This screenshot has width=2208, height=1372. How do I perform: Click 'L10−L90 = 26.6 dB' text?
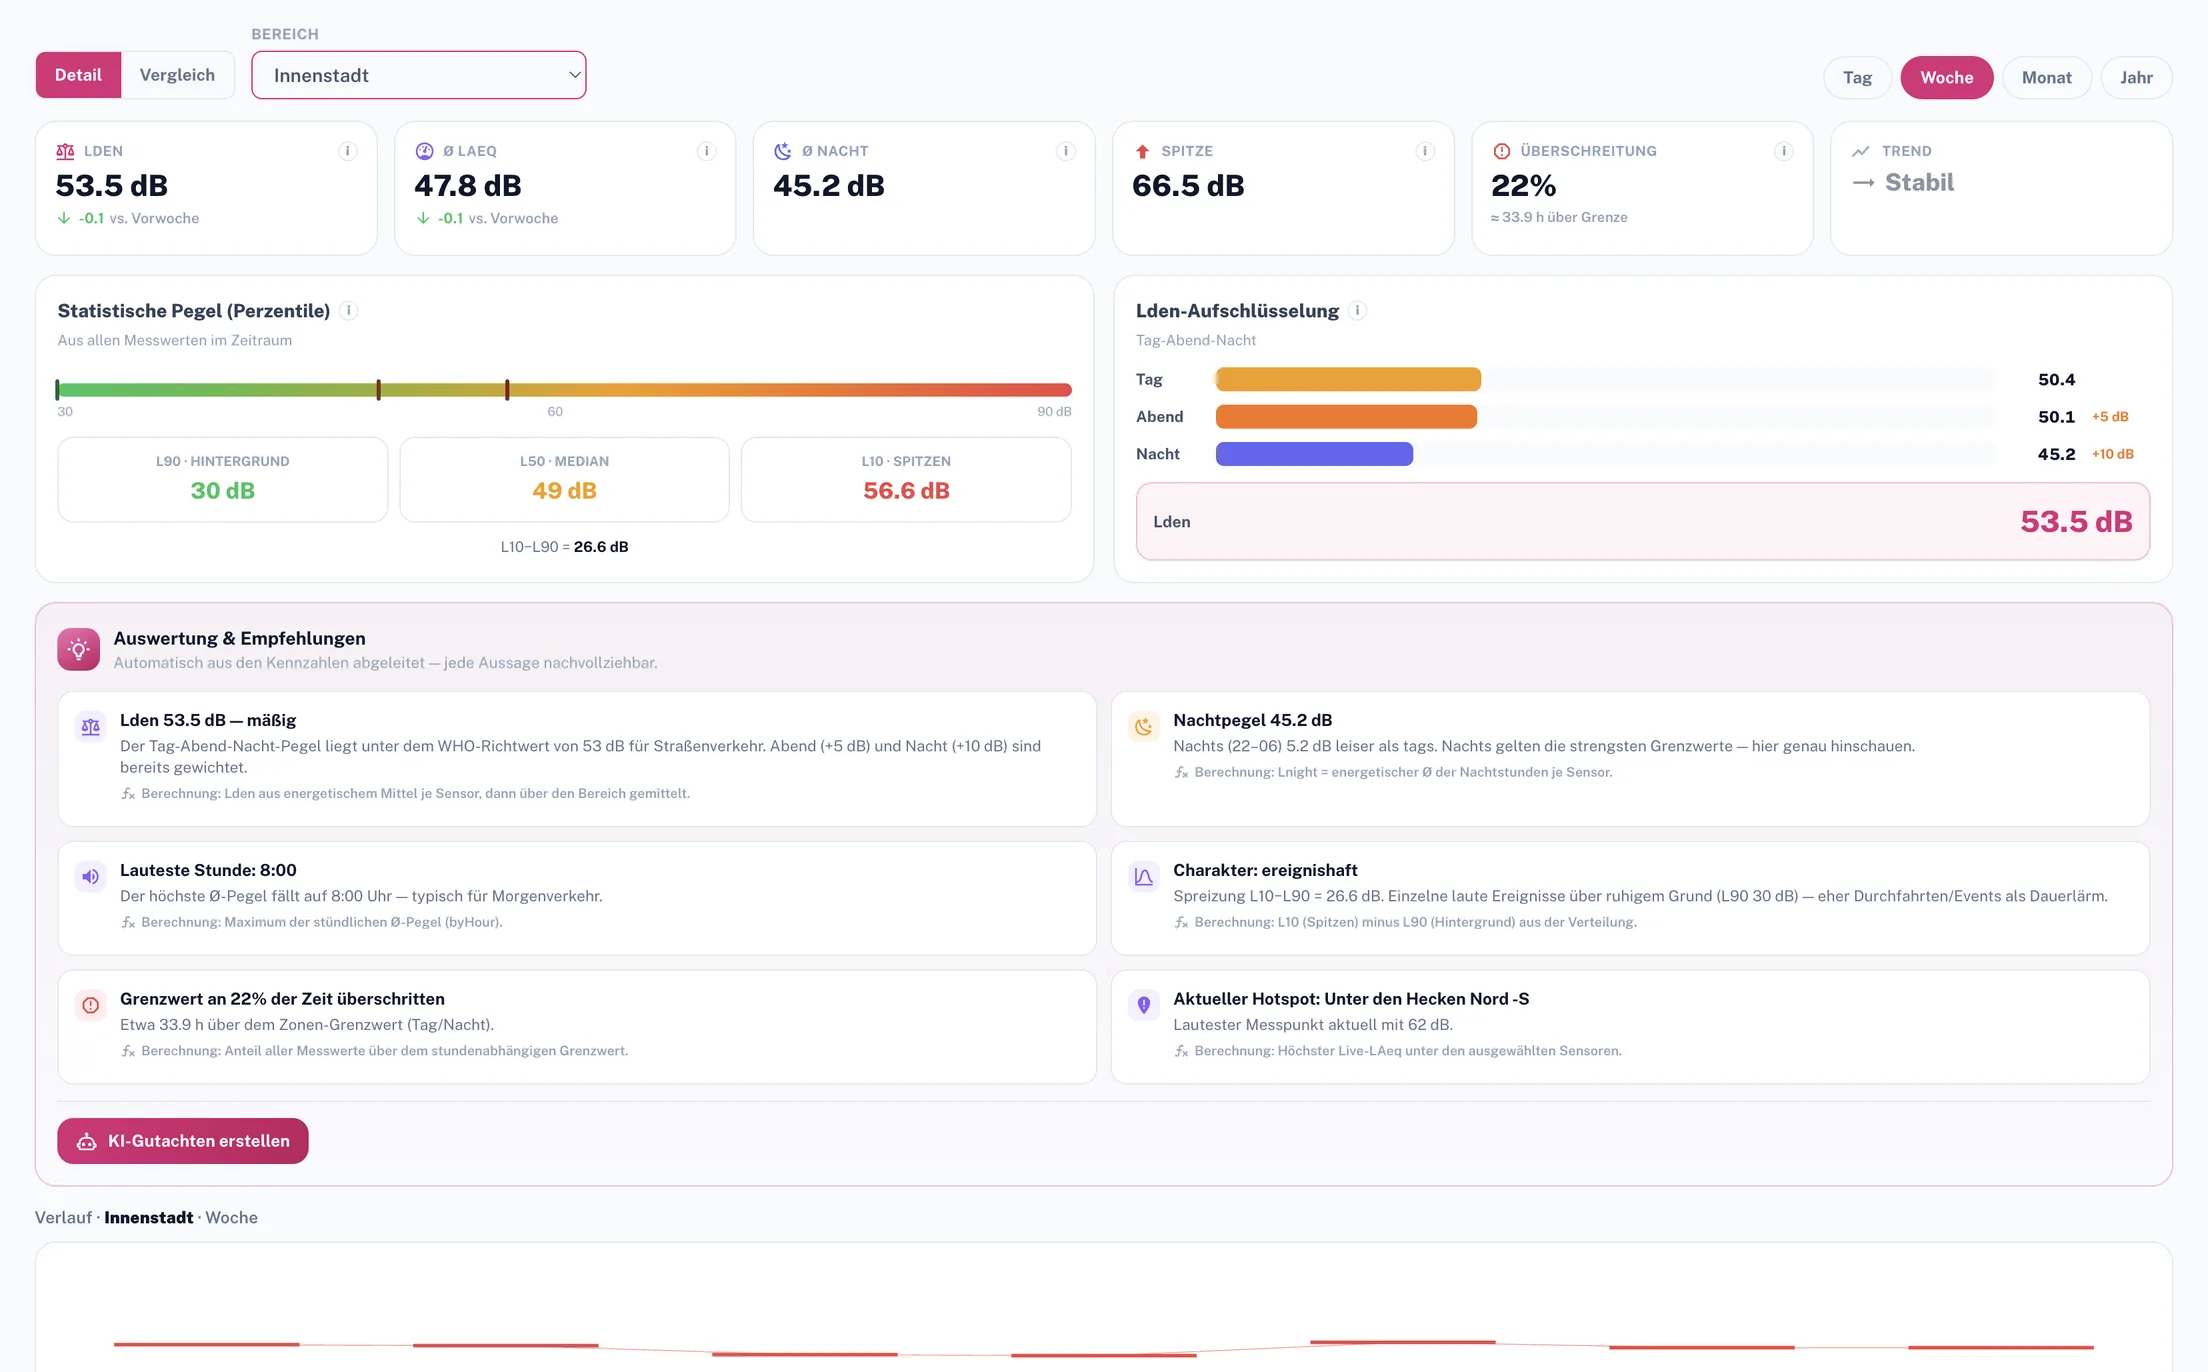coord(564,547)
